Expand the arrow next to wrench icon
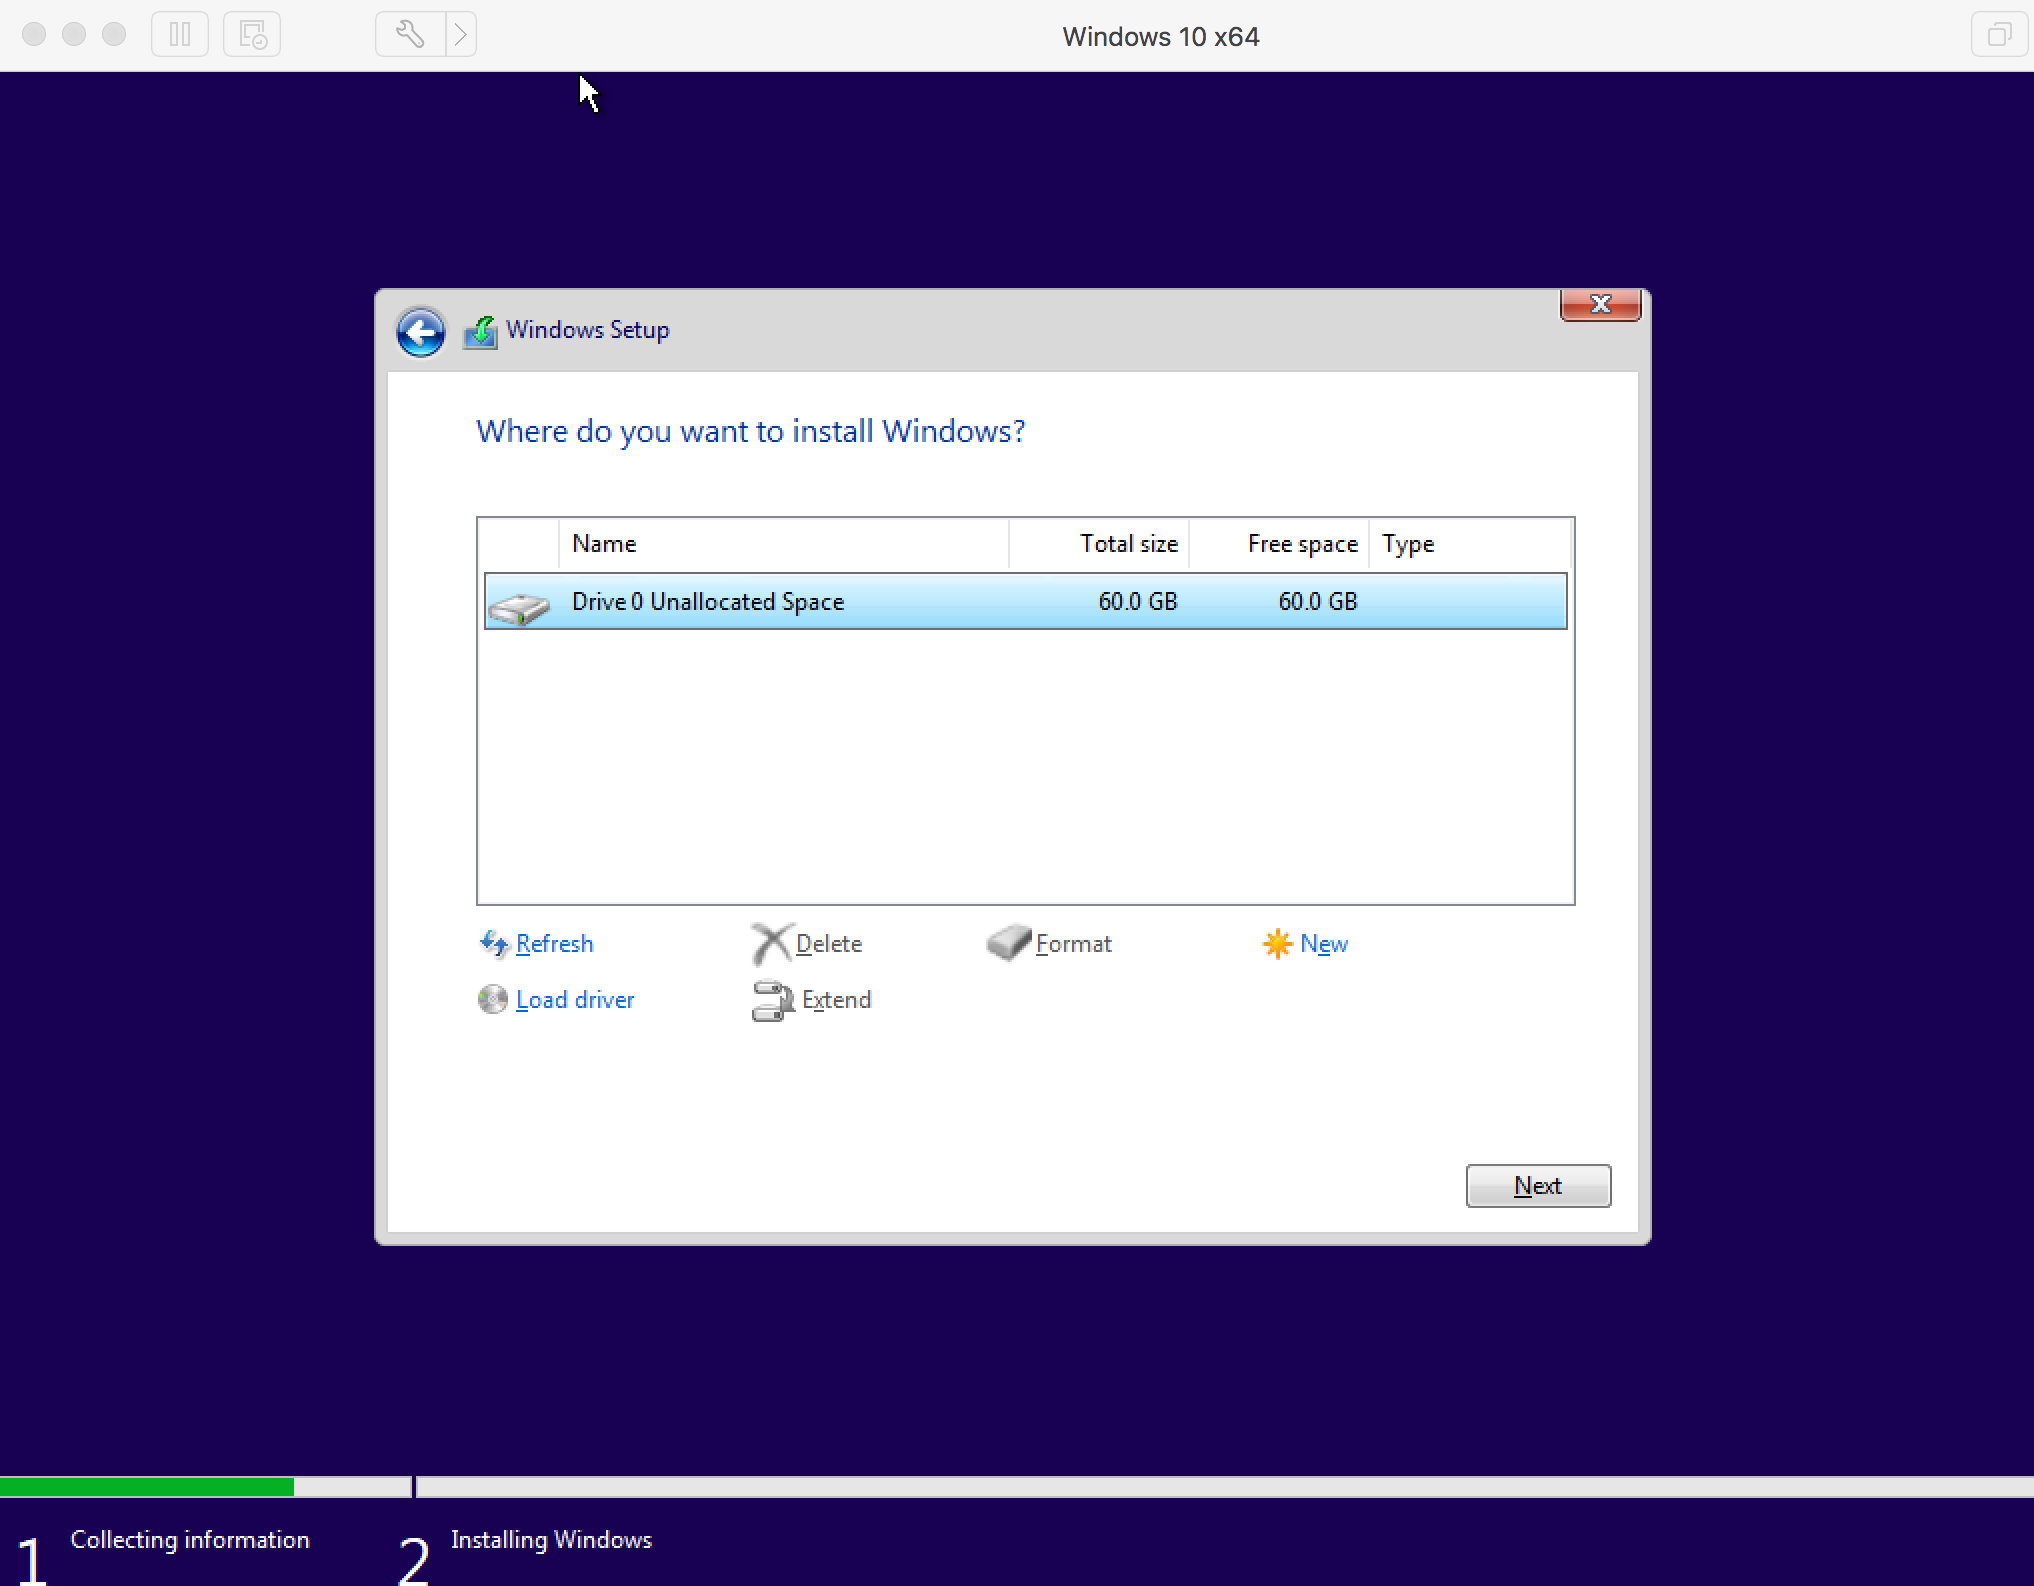2034x1586 pixels. click(460, 35)
